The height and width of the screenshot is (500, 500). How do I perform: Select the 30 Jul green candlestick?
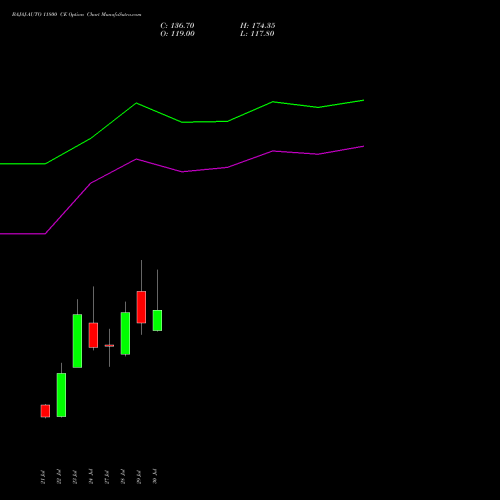pos(157,320)
